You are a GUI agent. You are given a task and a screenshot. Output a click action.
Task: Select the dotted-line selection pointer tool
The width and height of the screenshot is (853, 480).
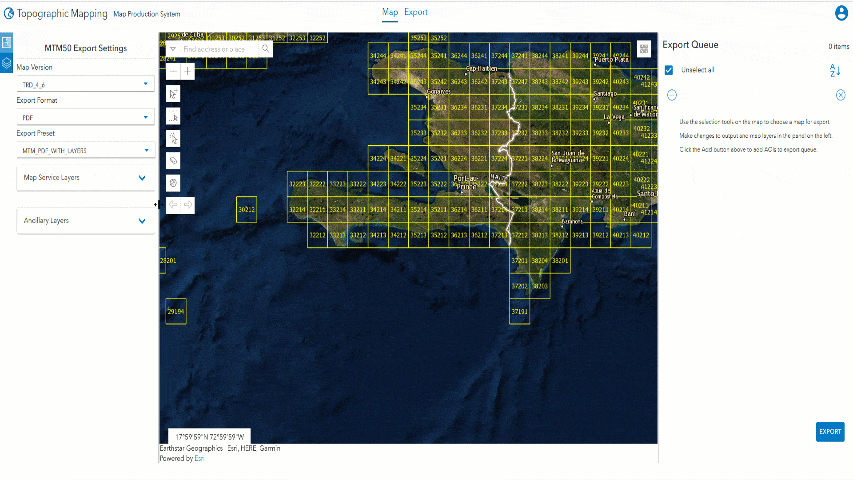(x=174, y=139)
